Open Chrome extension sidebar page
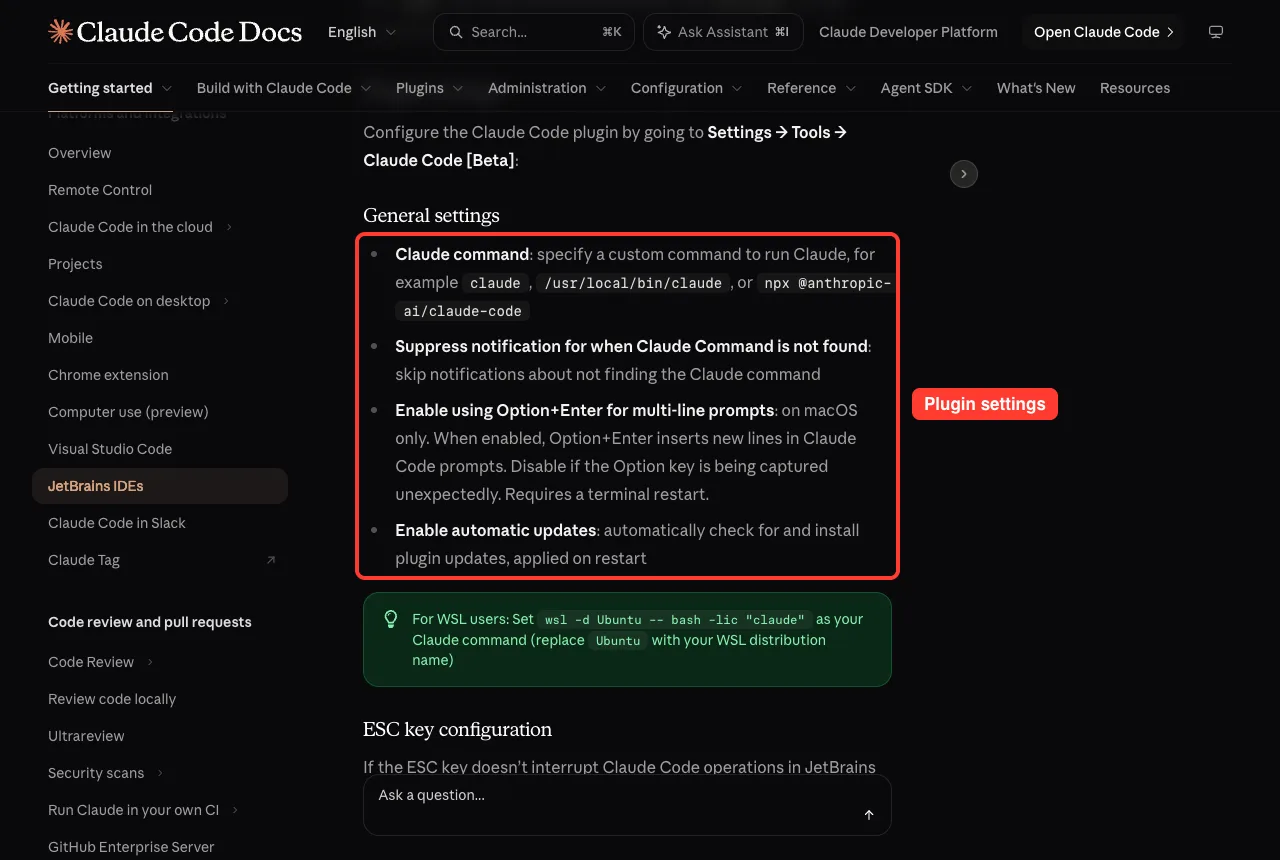 click(160, 375)
